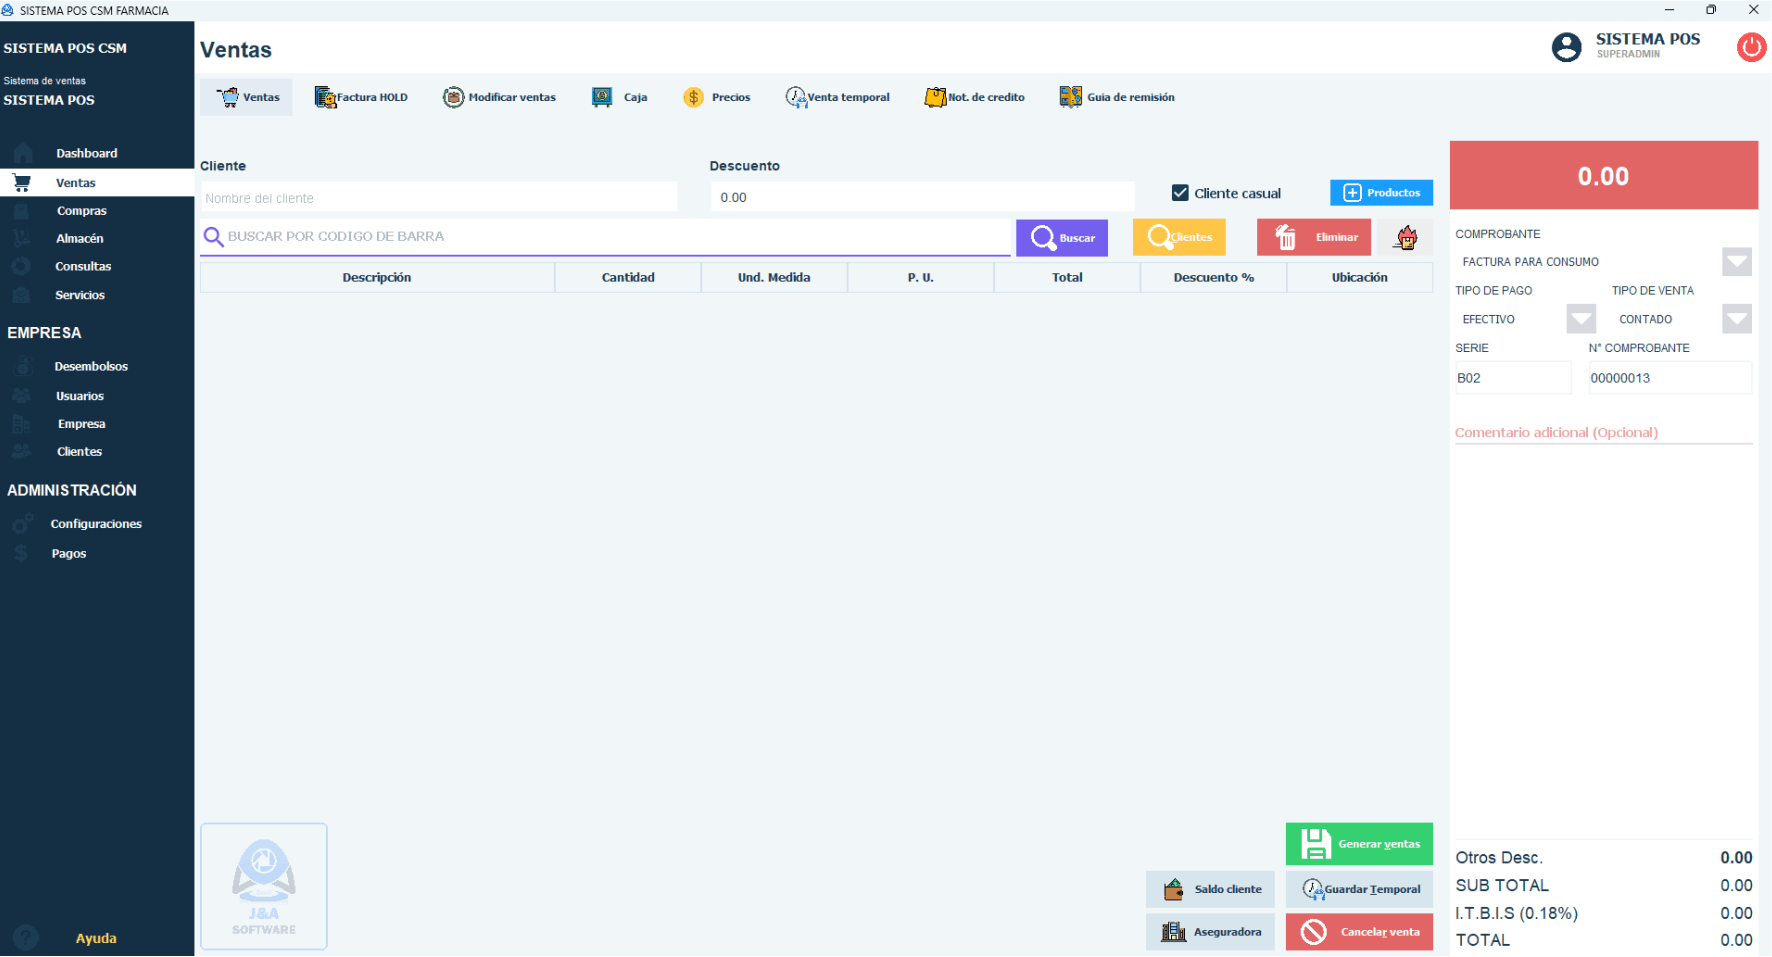
Task: Select the Ventas toolbar tab
Action: pos(247,97)
